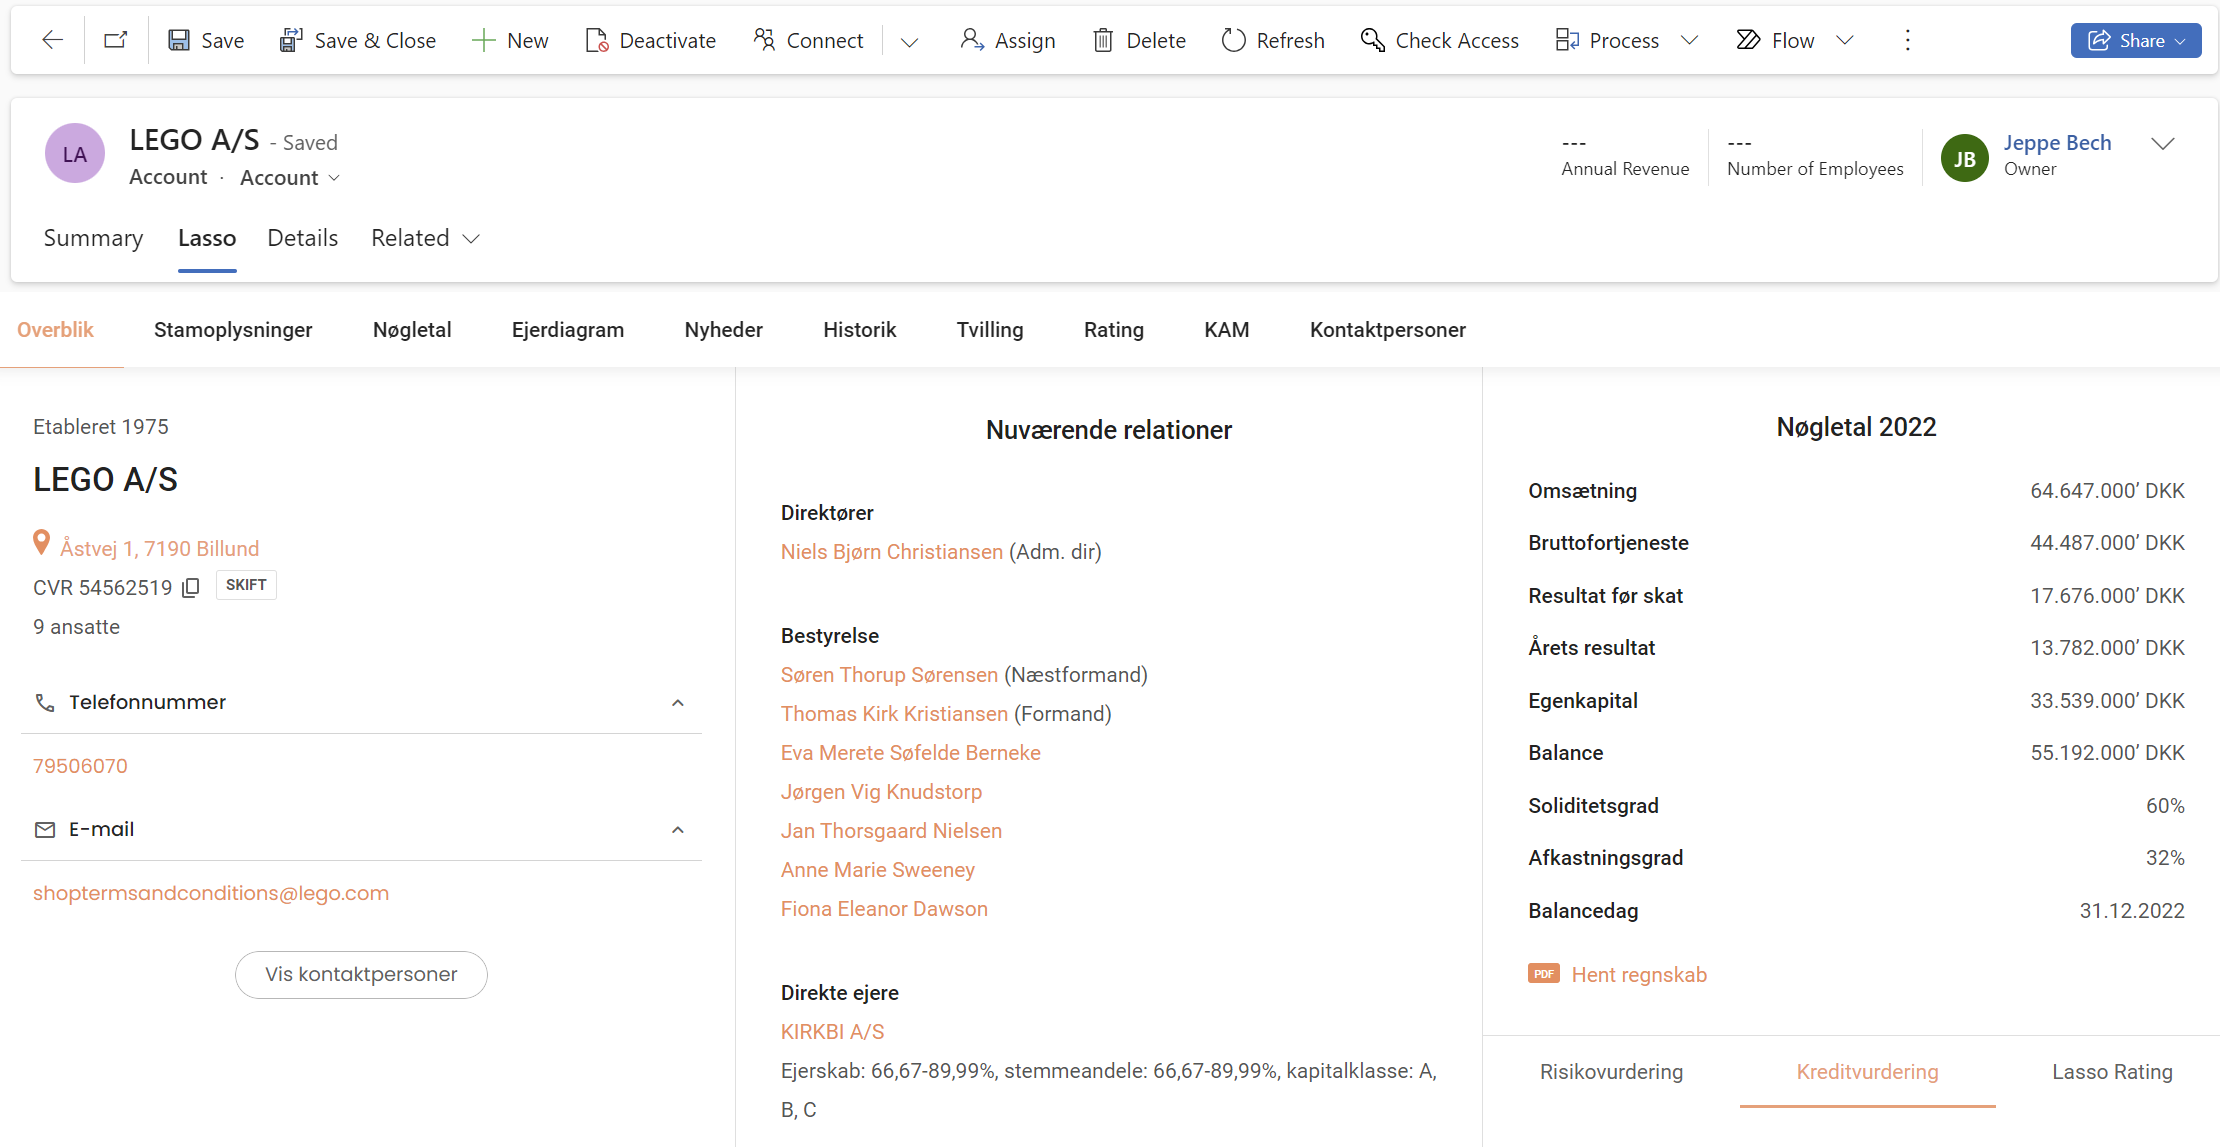Collapse the E-mail section

tap(678, 830)
